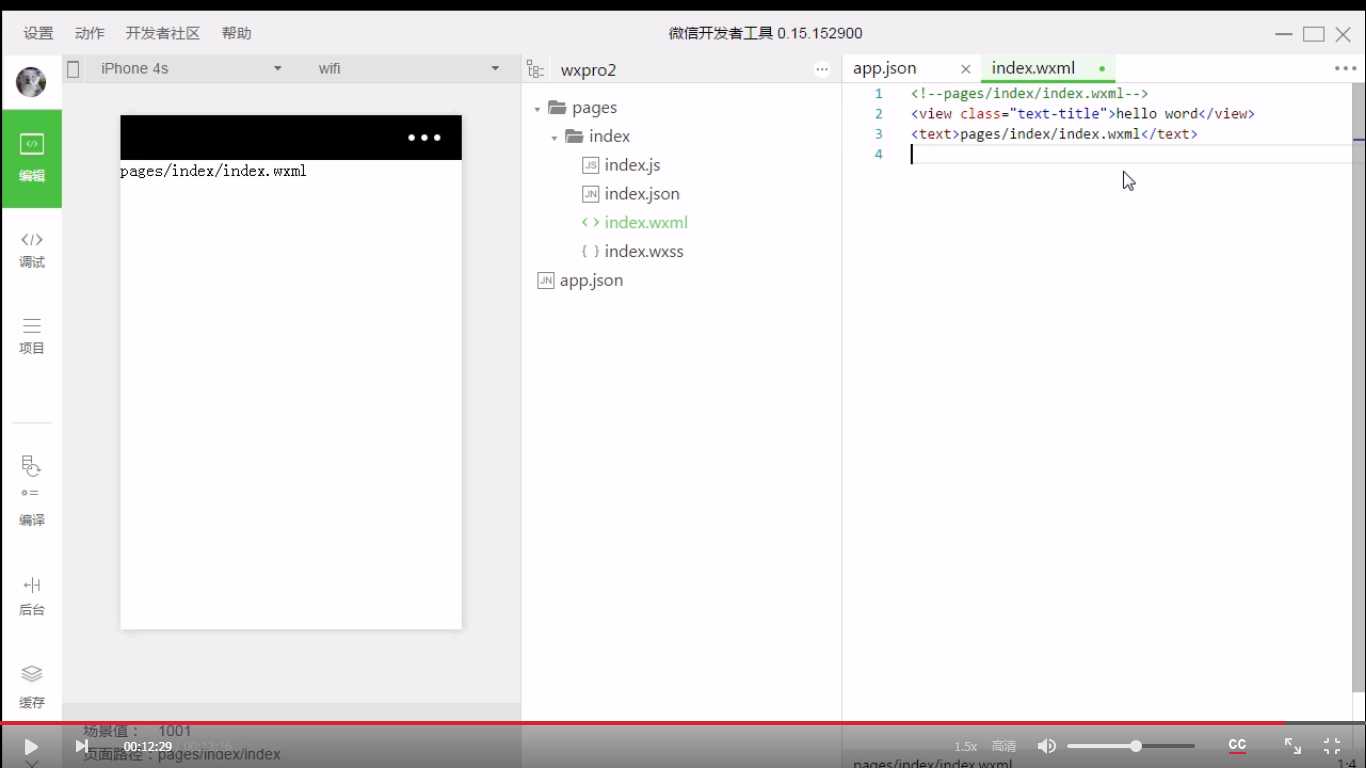Click the unsaved dot on index.wxml tab

pyautogui.click(x=1101, y=69)
